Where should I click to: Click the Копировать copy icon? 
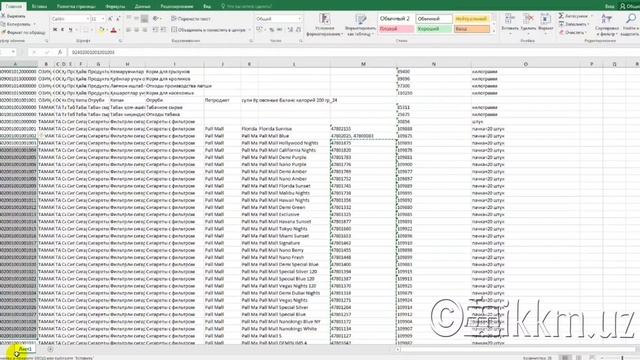[3, 24]
